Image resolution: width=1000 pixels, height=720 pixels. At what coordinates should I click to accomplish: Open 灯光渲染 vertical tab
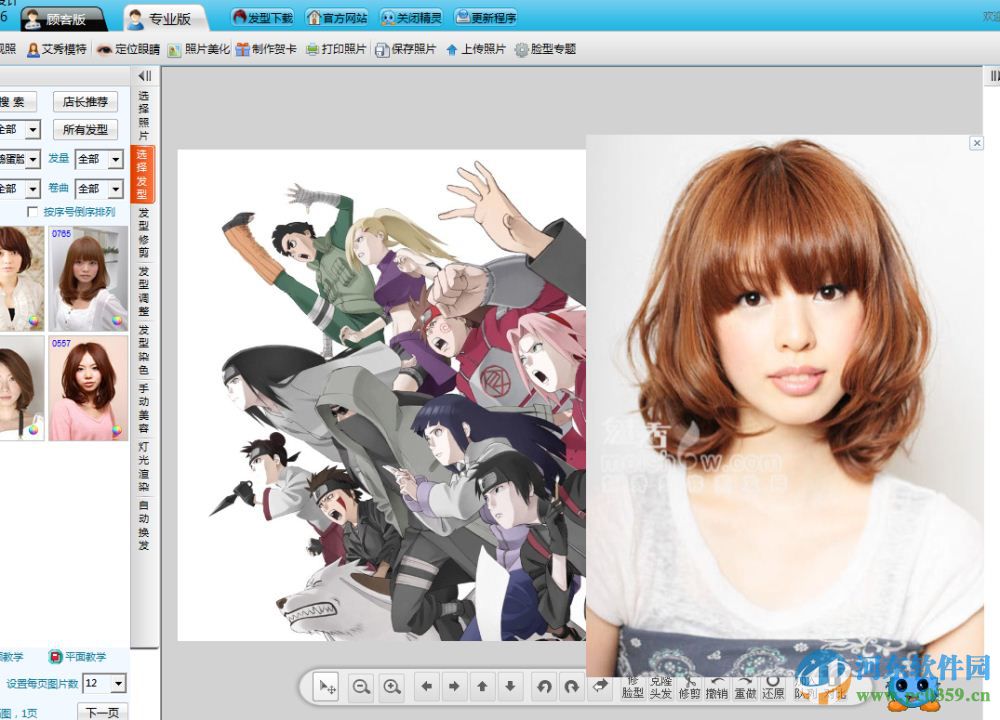143,466
